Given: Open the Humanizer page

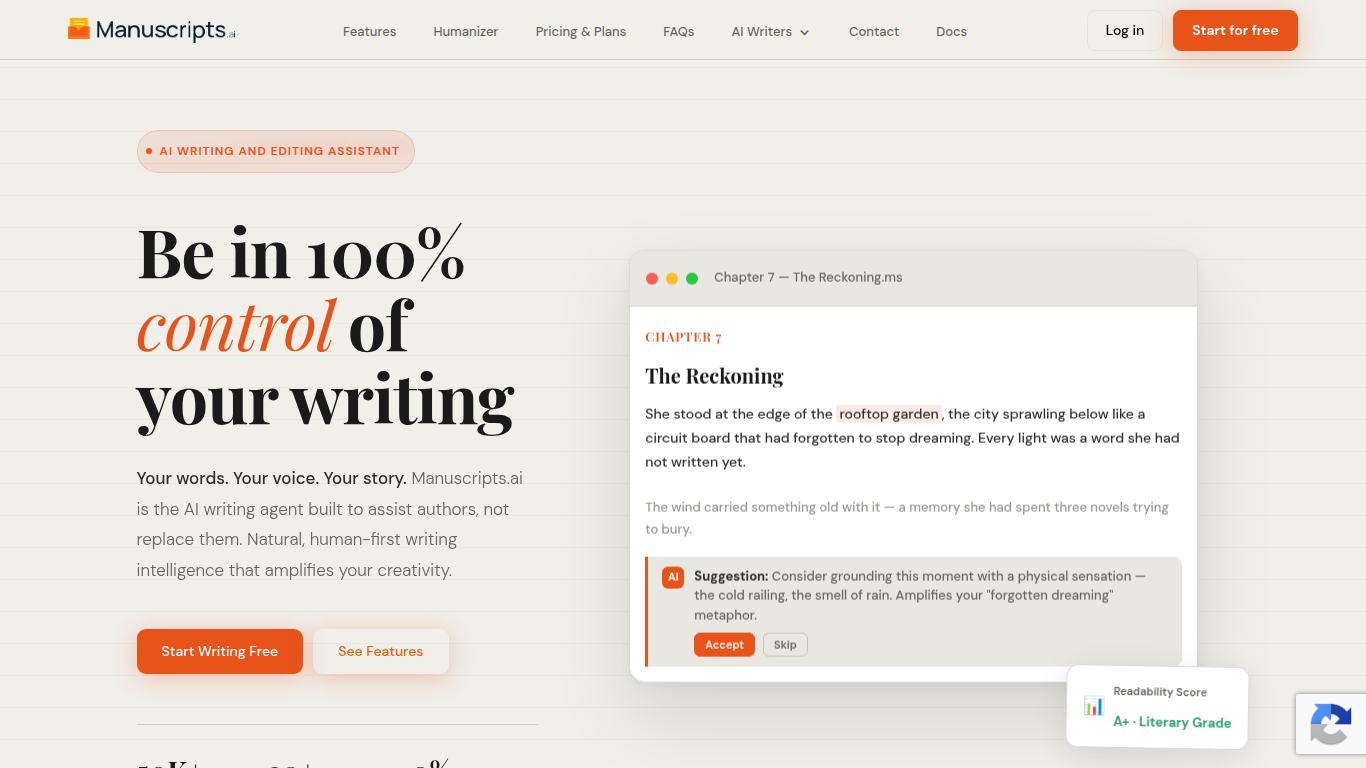Looking at the screenshot, I should pos(466,31).
